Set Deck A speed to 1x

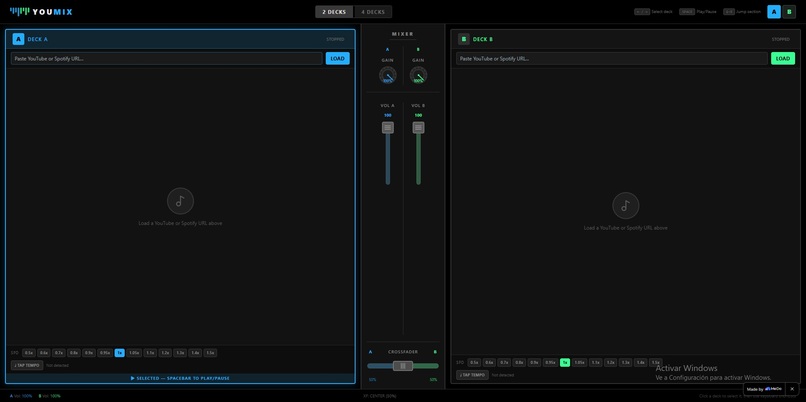pyautogui.click(x=119, y=353)
